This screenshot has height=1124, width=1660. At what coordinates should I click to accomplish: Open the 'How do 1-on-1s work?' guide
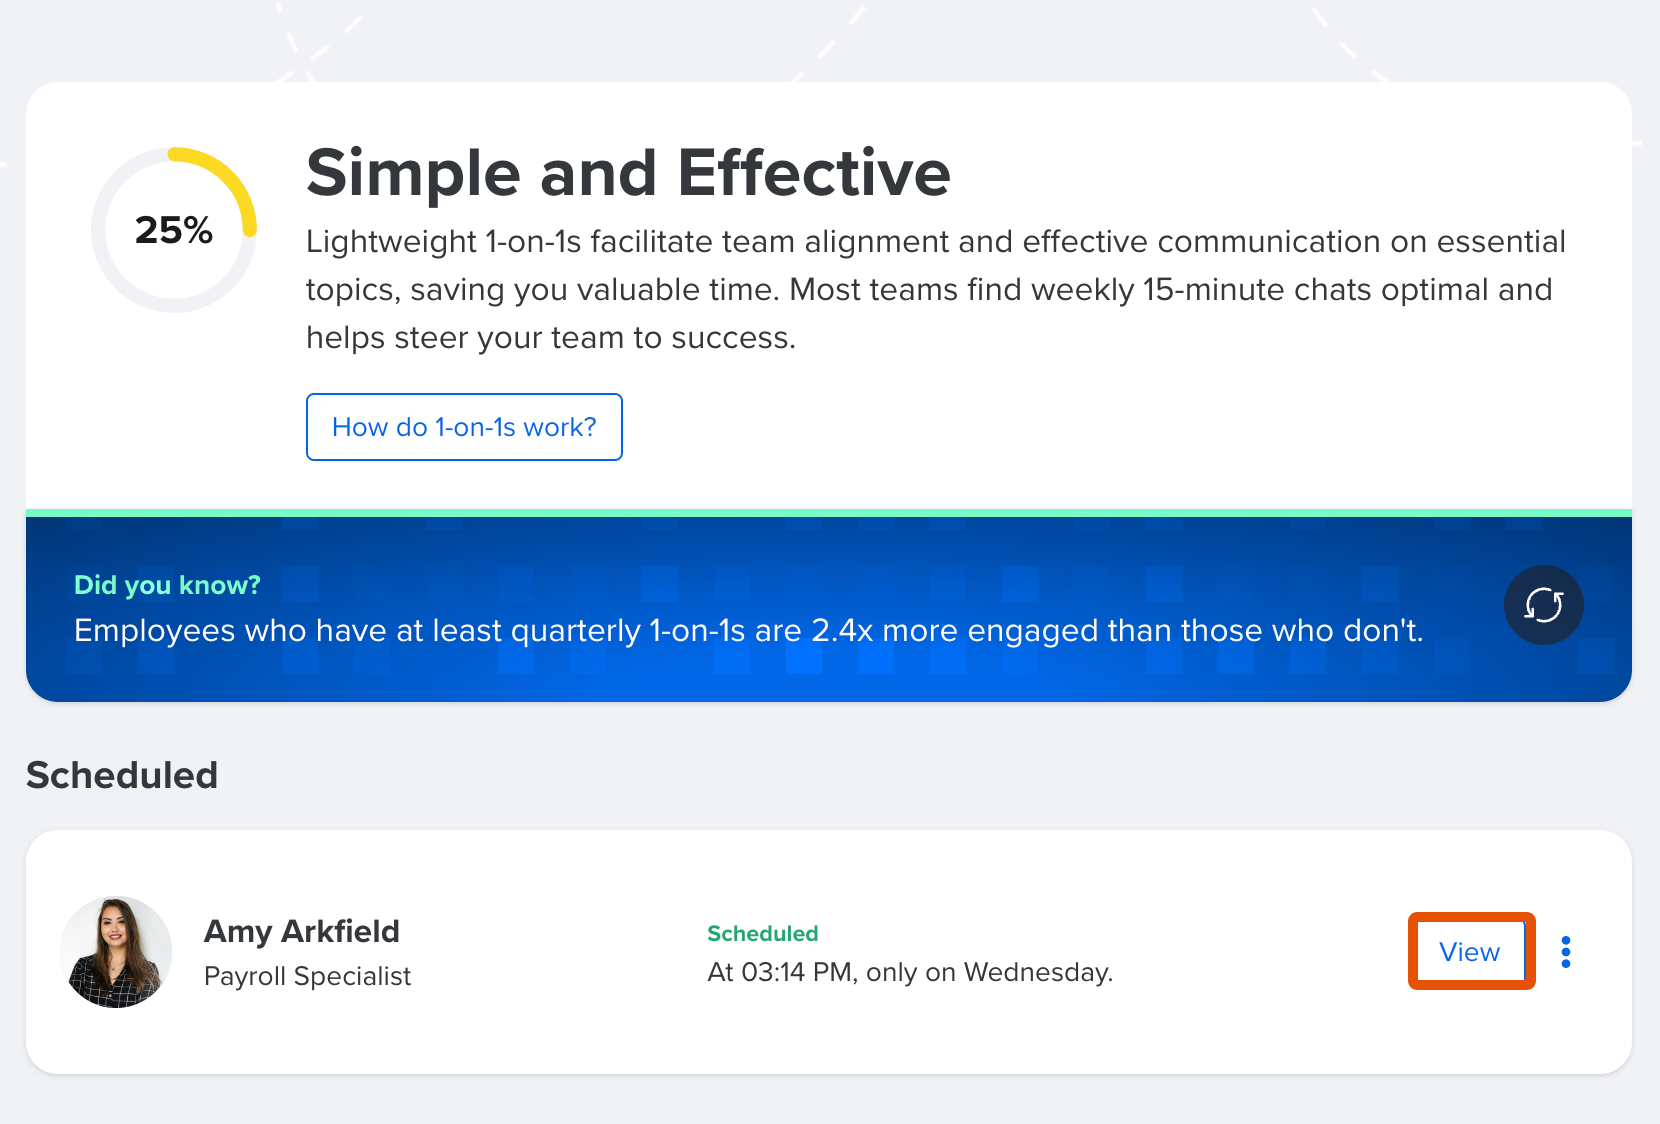tap(464, 427)
